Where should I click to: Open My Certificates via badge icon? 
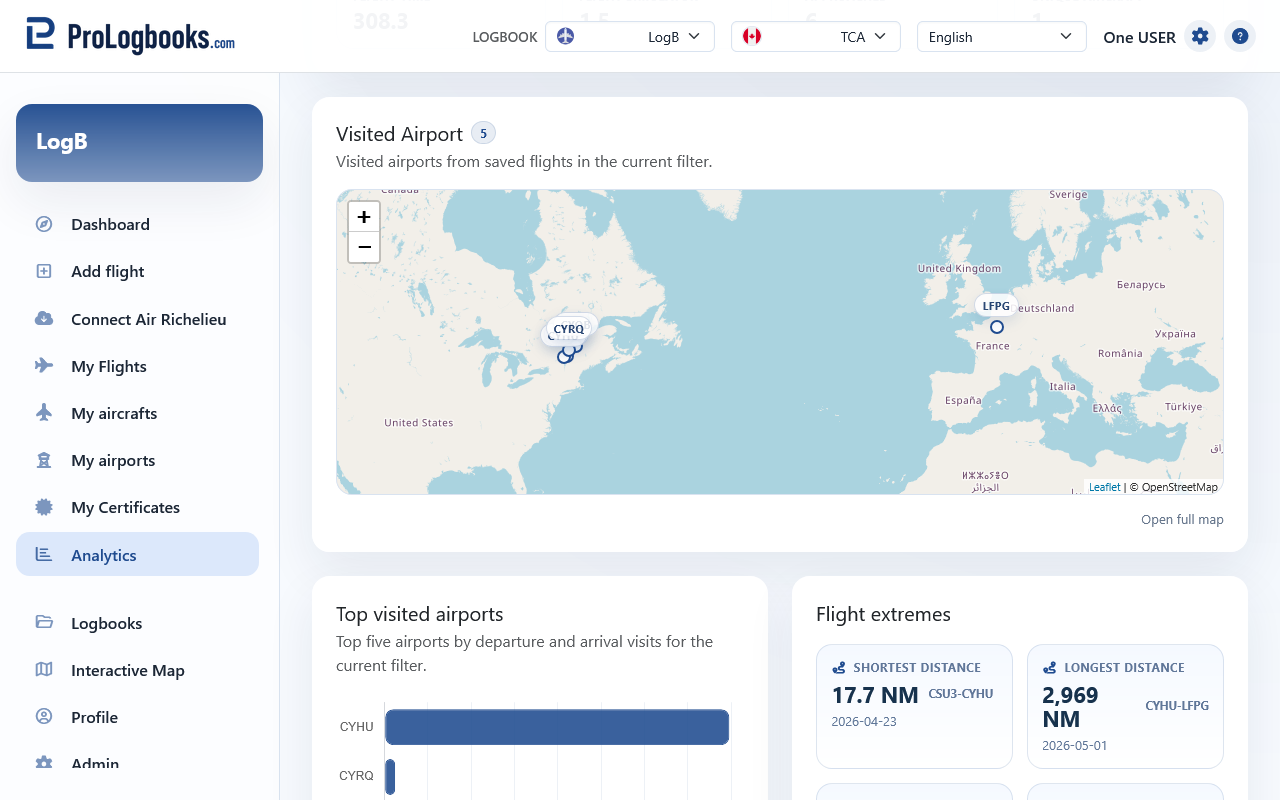click(x=44, y=507)
